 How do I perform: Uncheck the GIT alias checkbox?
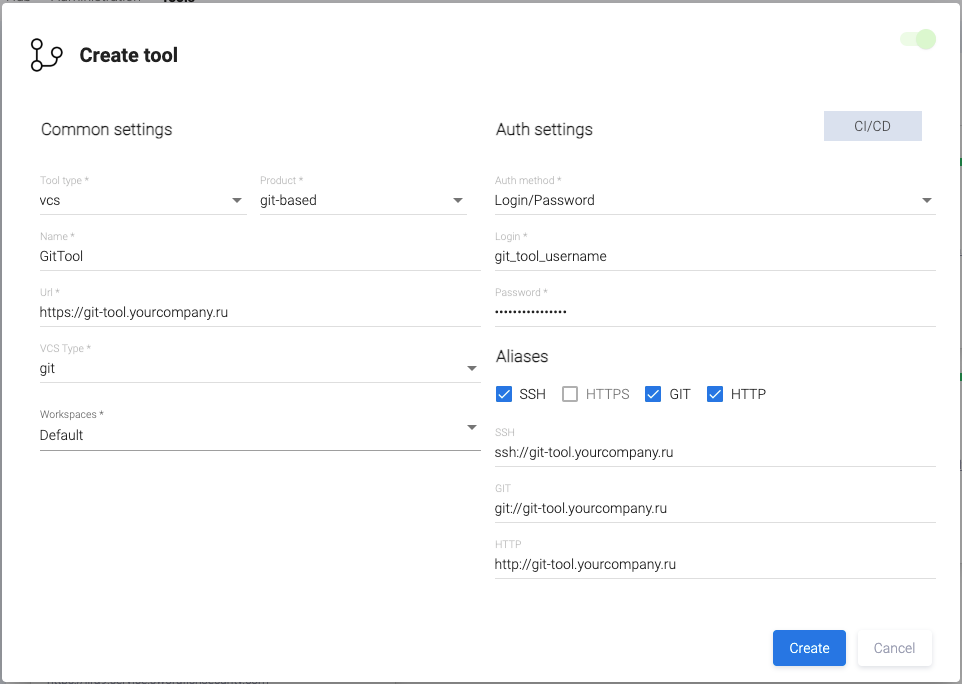(x=653, y=394)
